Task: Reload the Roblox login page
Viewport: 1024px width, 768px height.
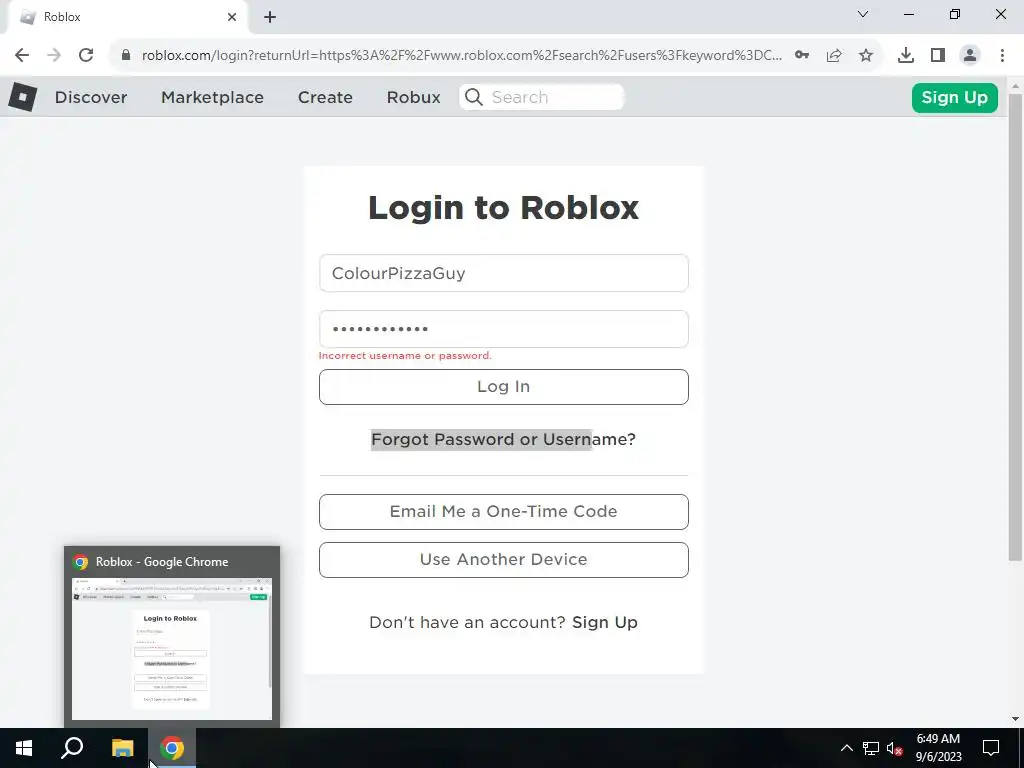Action: tap(86, 56)
